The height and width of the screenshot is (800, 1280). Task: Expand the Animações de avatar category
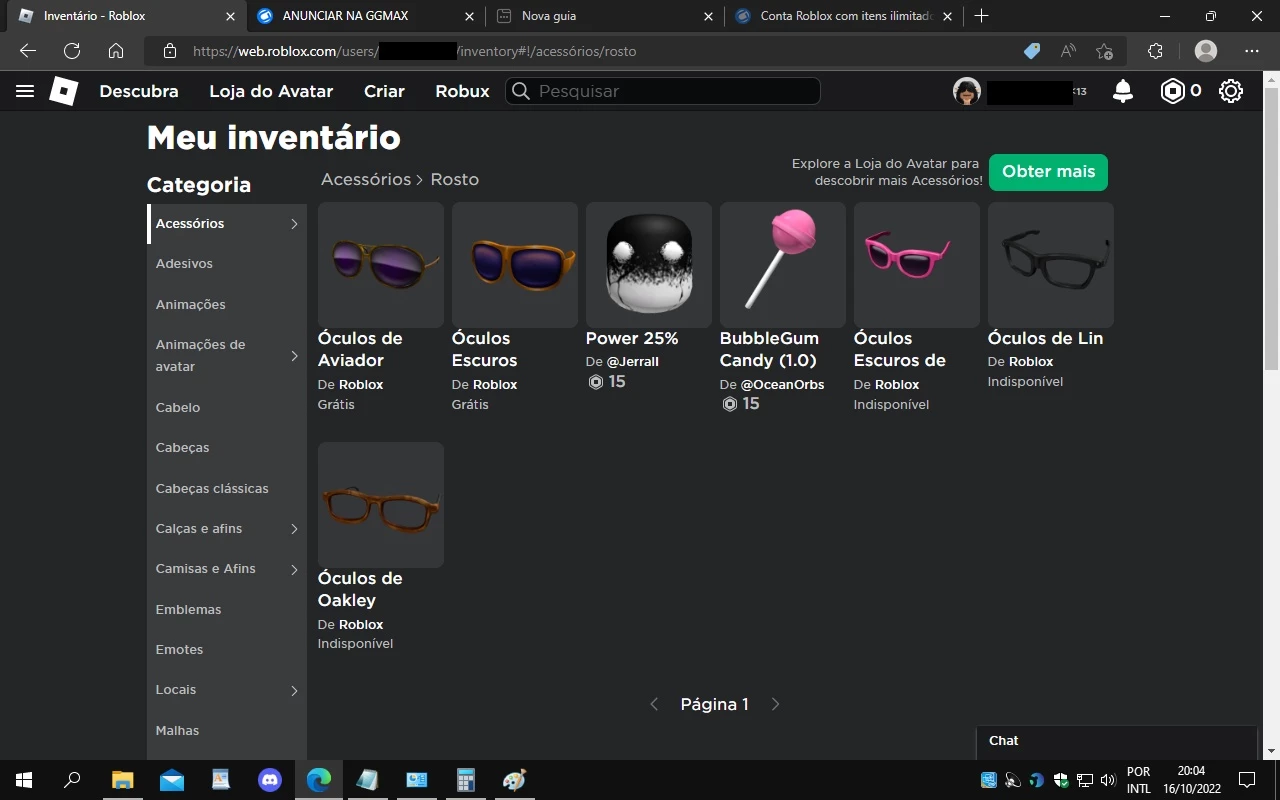pyautogui.click(x=294, y=356)
